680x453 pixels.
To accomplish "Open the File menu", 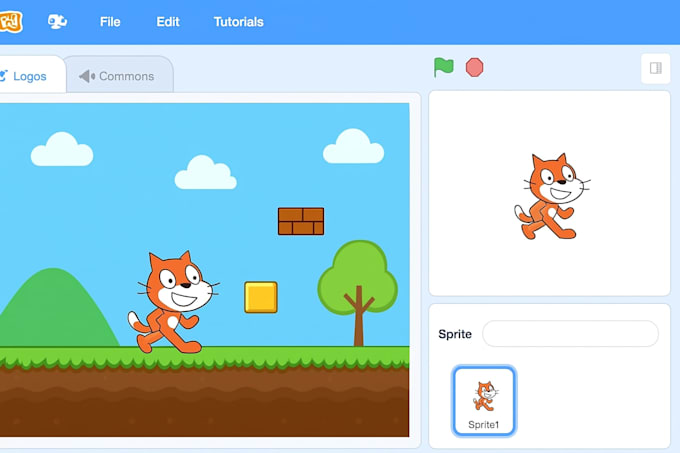I will pyautogui.click(x=110, y=22).
